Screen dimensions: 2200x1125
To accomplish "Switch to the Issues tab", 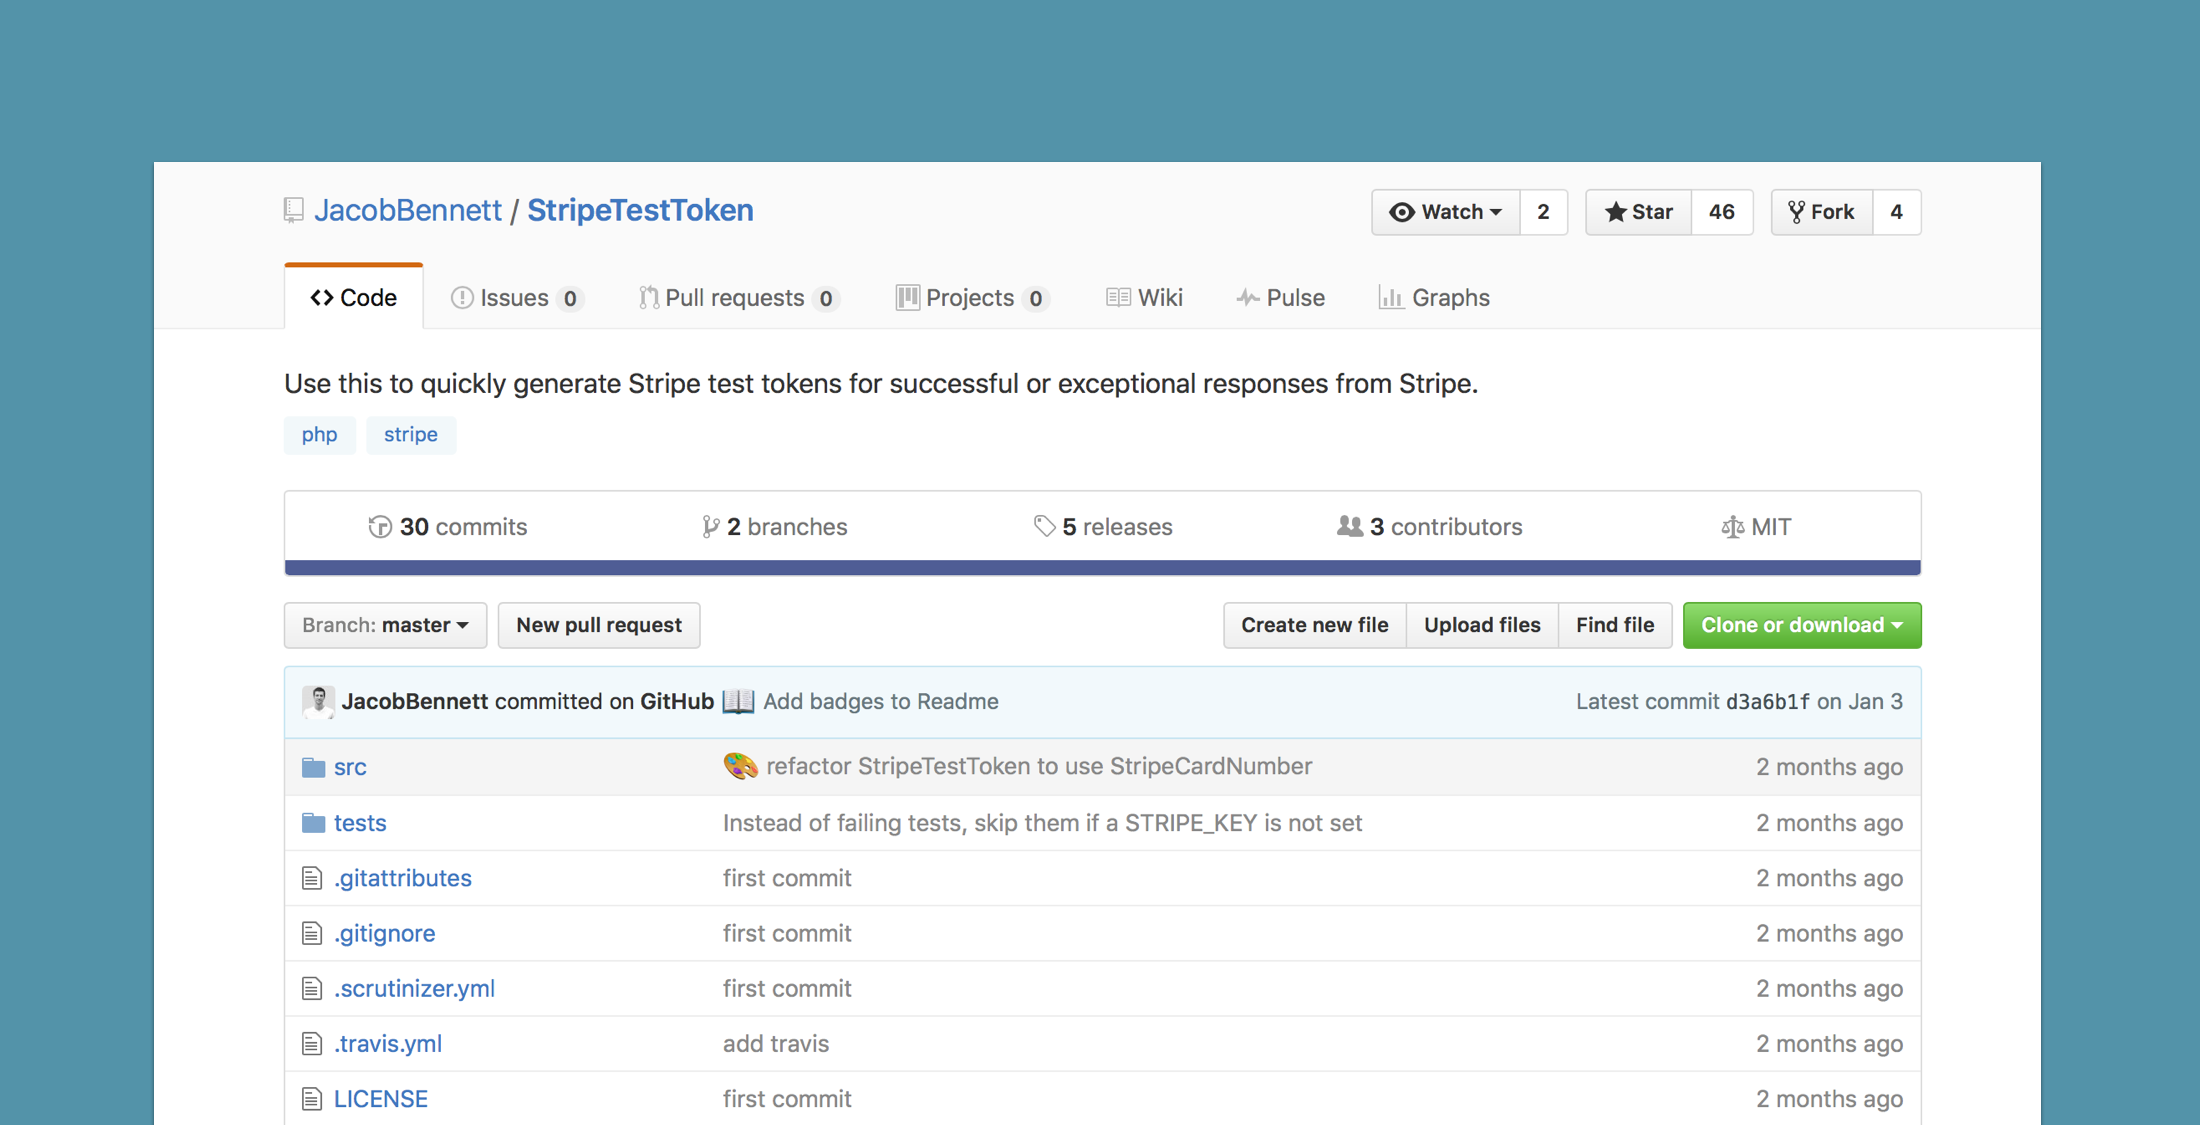I will 517,297.
